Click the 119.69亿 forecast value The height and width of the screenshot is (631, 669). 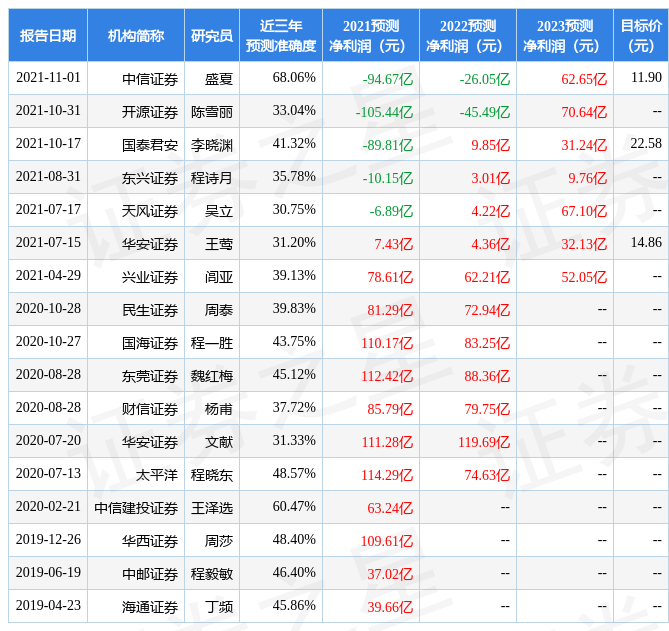484,442
